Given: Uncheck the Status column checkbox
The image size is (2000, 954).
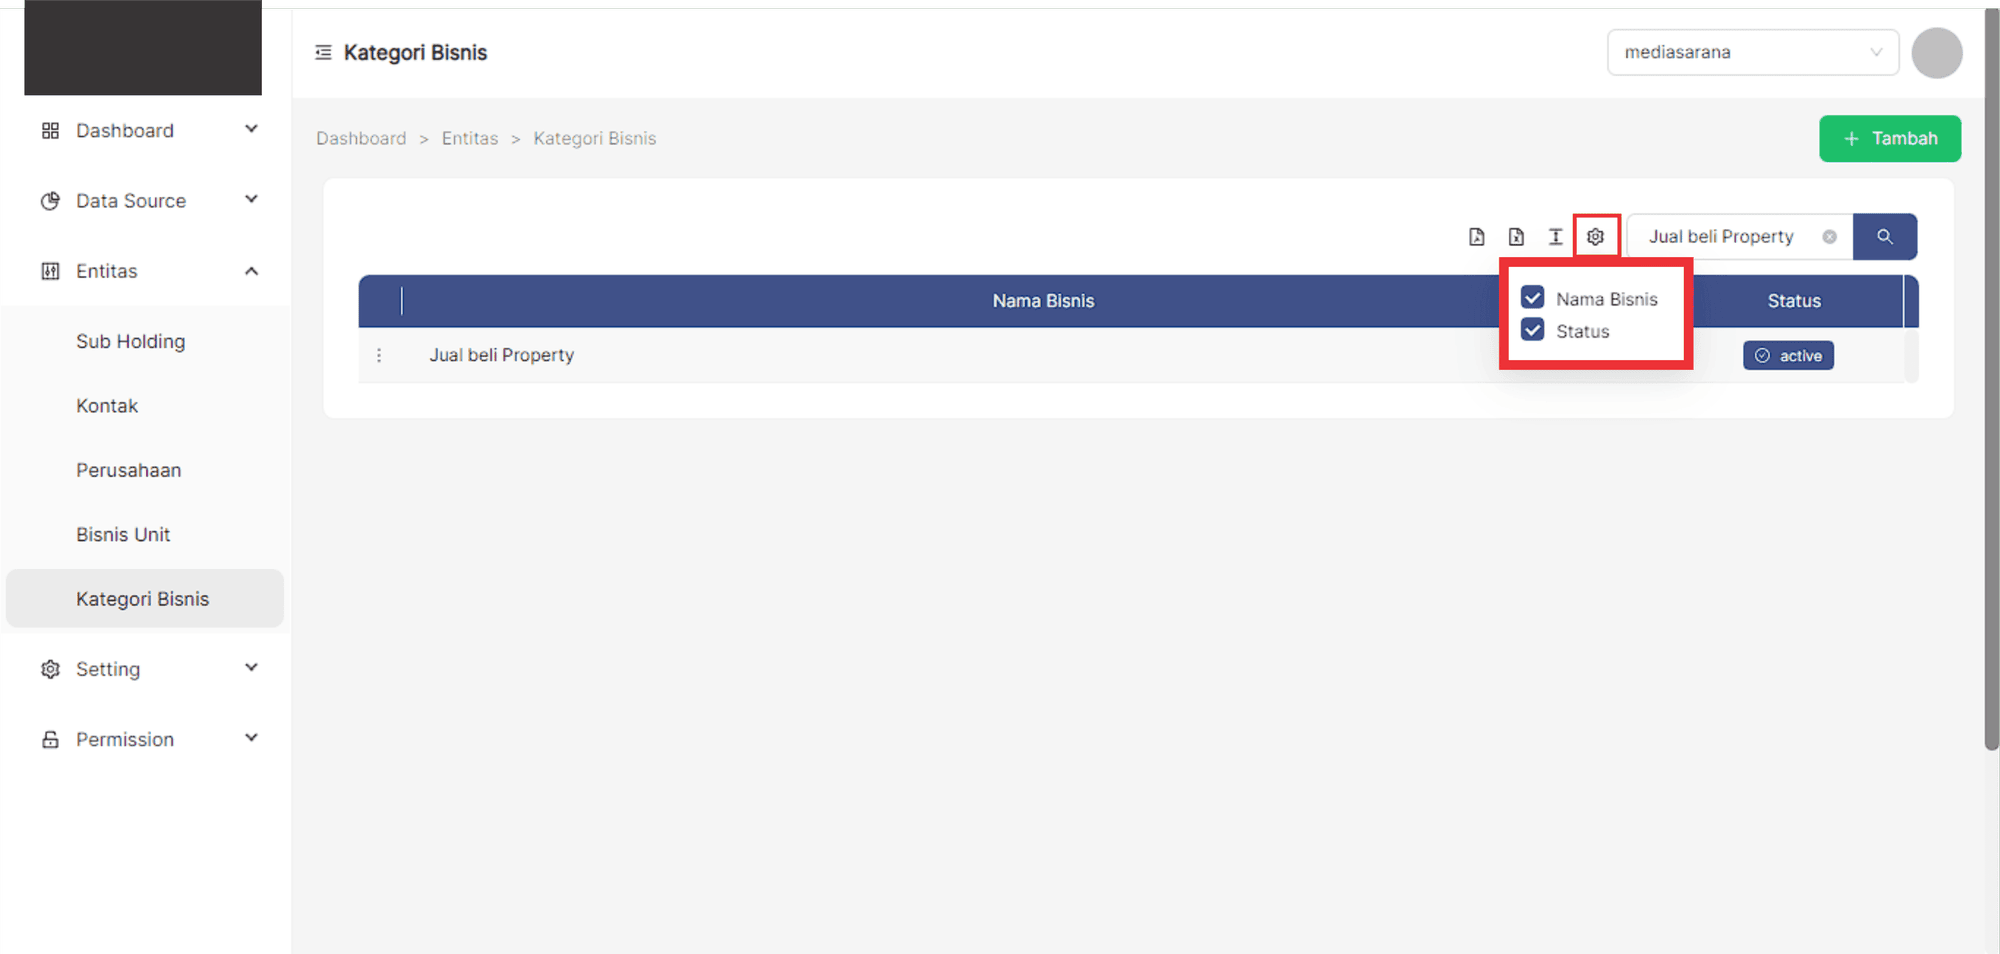Looking at the screenshot, I should 1532,330.
